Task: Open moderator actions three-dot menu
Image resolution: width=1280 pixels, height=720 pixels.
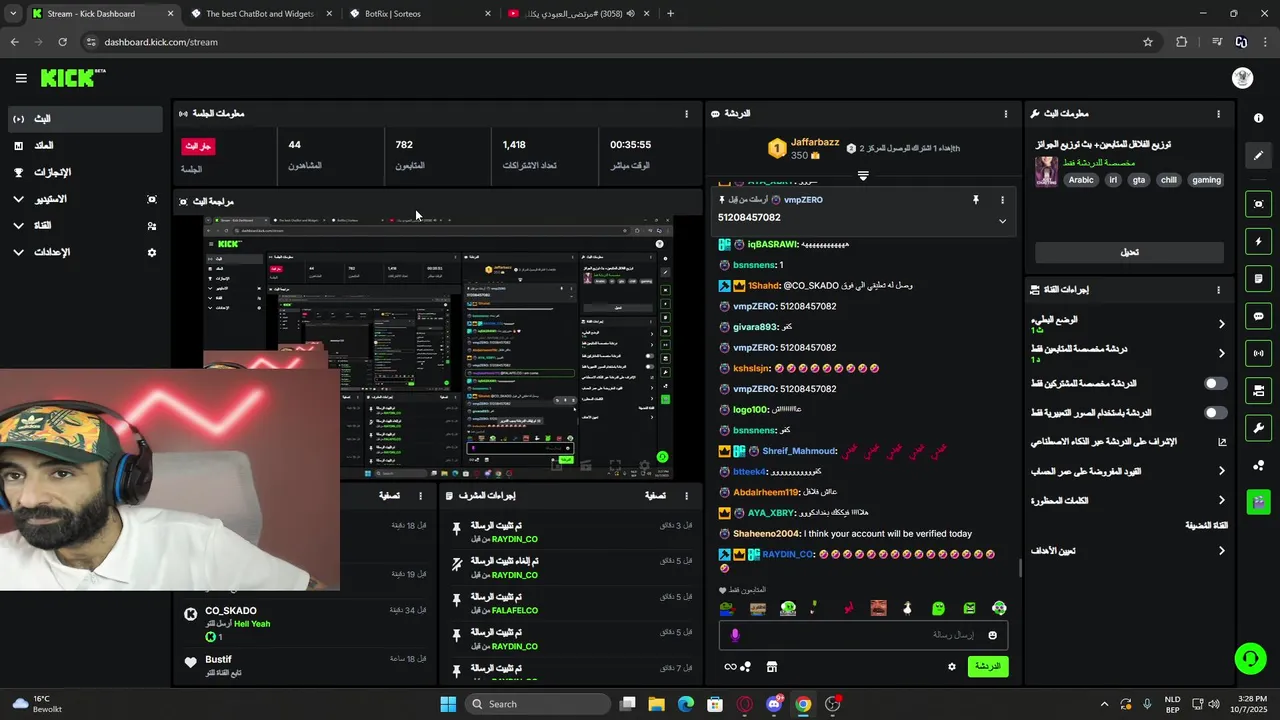Action: (686, 495)
